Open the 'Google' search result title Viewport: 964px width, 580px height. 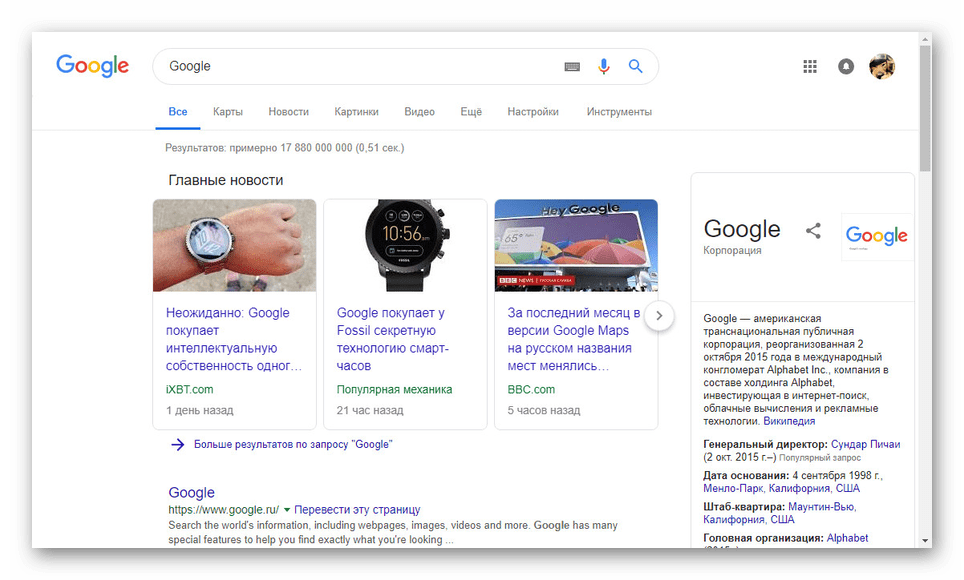coord(191,493)
